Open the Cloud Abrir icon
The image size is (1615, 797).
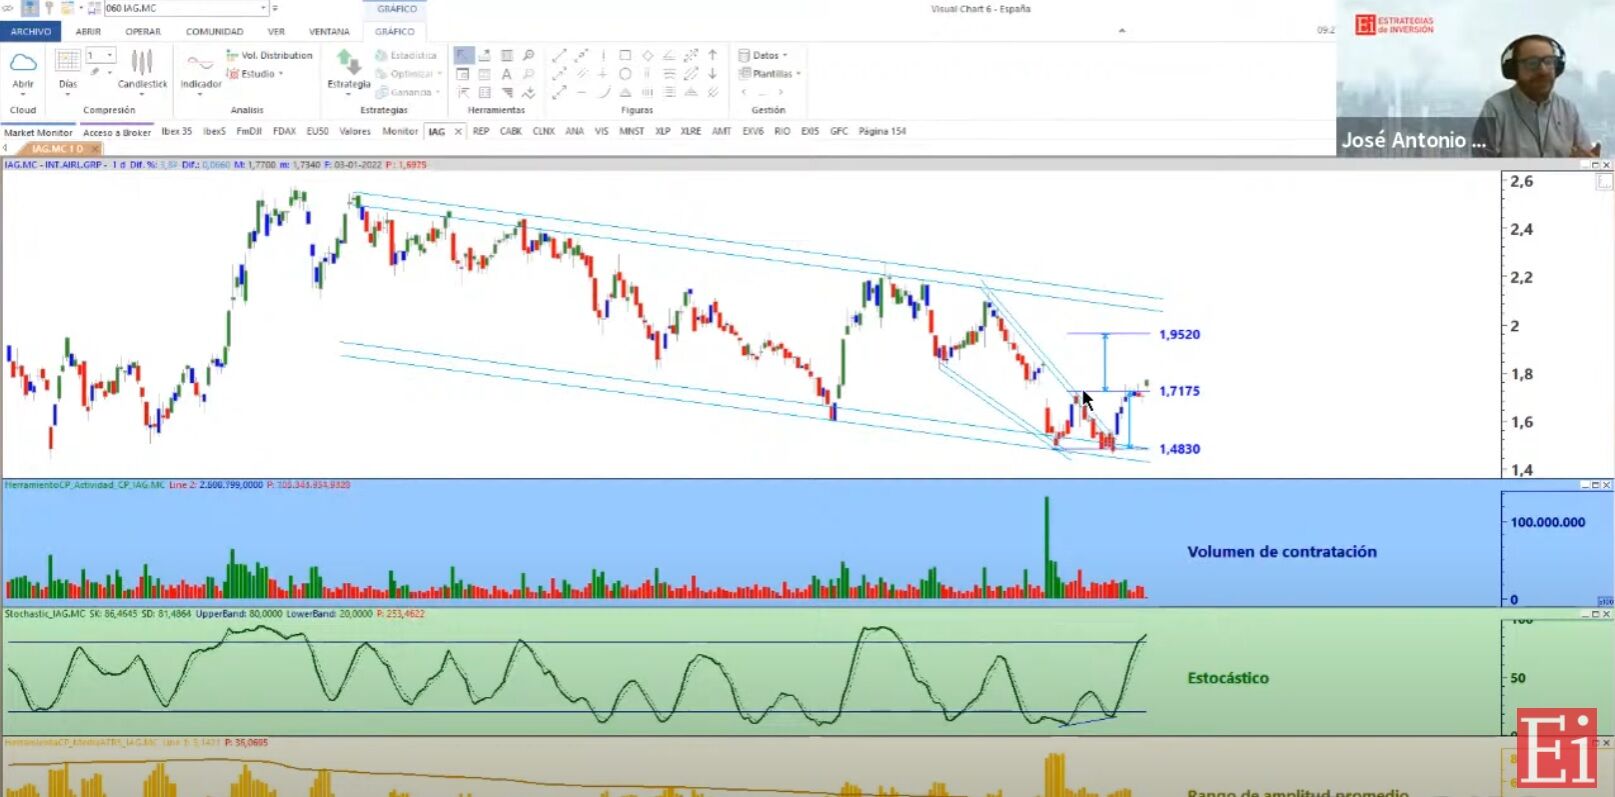(x=23, y=64)
